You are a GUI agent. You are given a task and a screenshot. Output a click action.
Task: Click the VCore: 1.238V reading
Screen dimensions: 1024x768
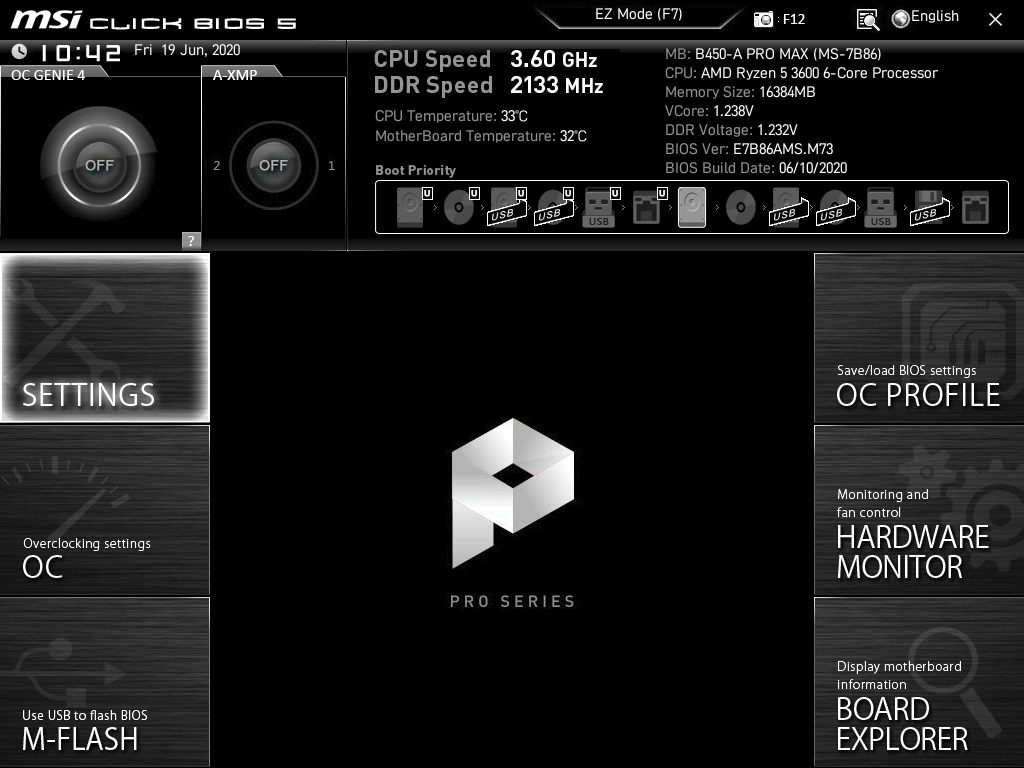tap(709, 111)
